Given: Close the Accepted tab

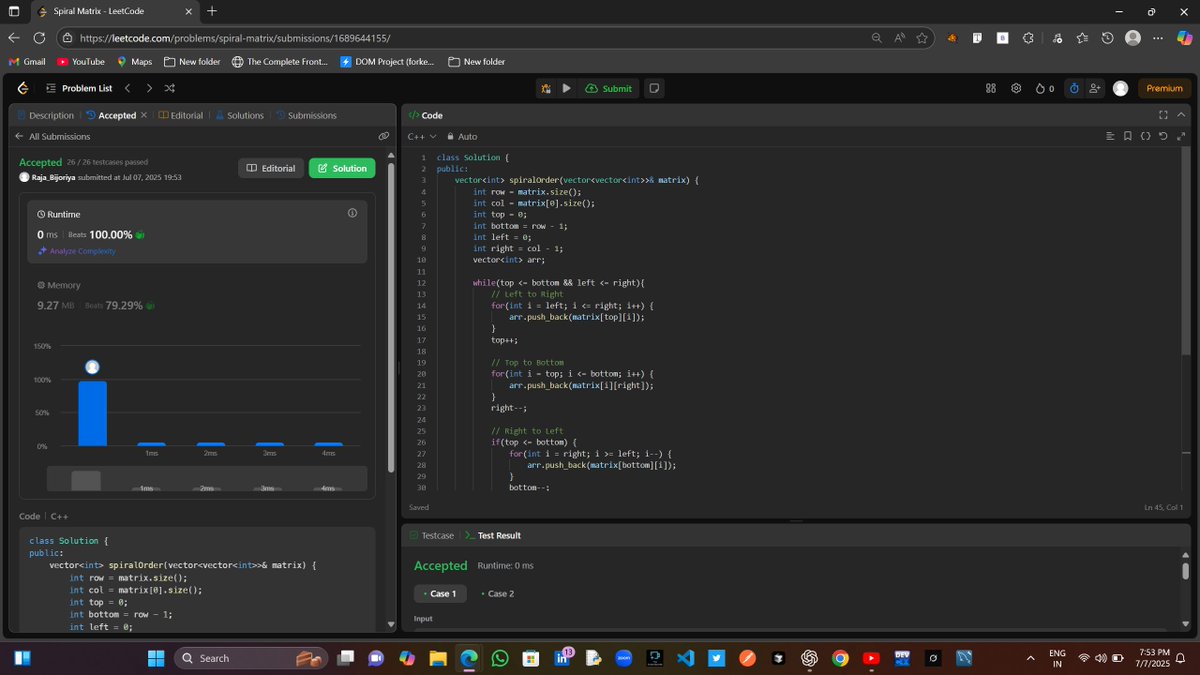Looking at the screenshot, I should click(143, 115).
